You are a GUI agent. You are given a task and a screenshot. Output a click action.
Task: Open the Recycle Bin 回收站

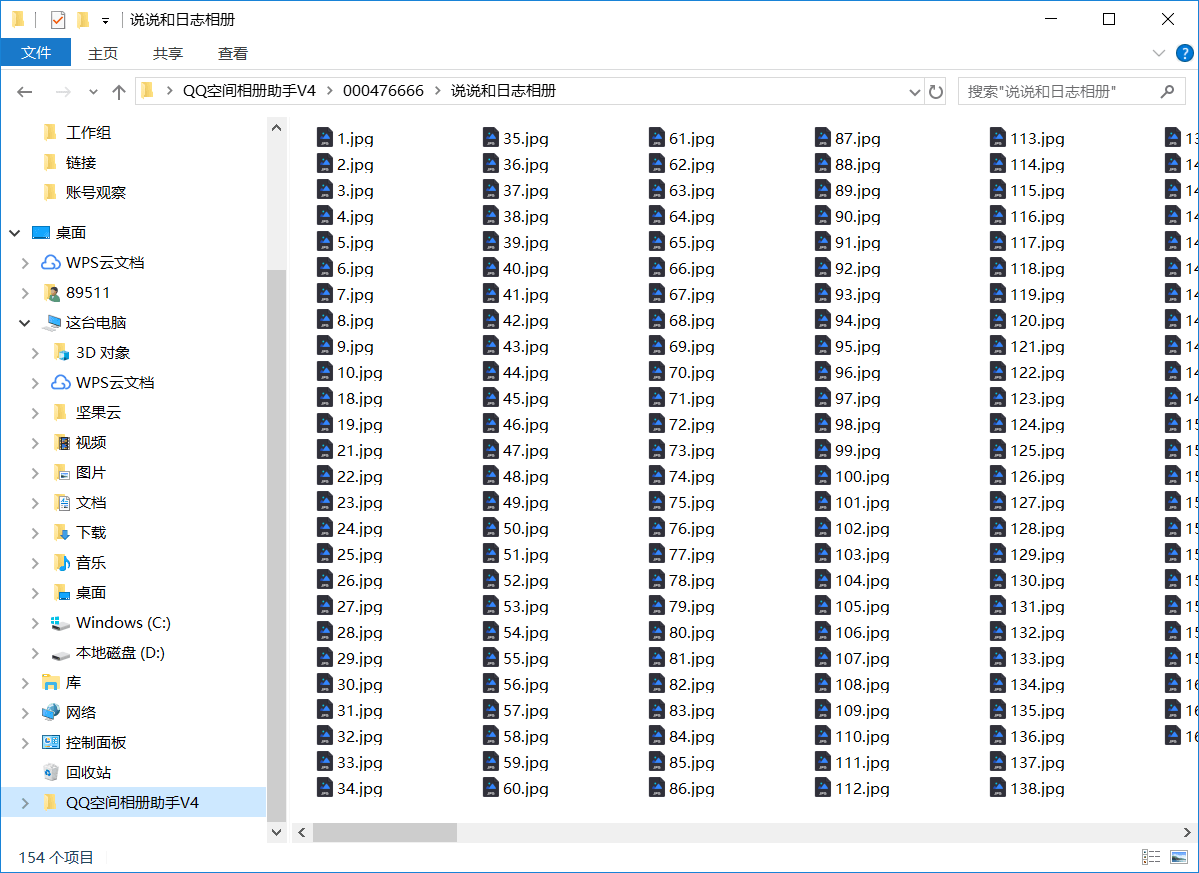point(88,772)
